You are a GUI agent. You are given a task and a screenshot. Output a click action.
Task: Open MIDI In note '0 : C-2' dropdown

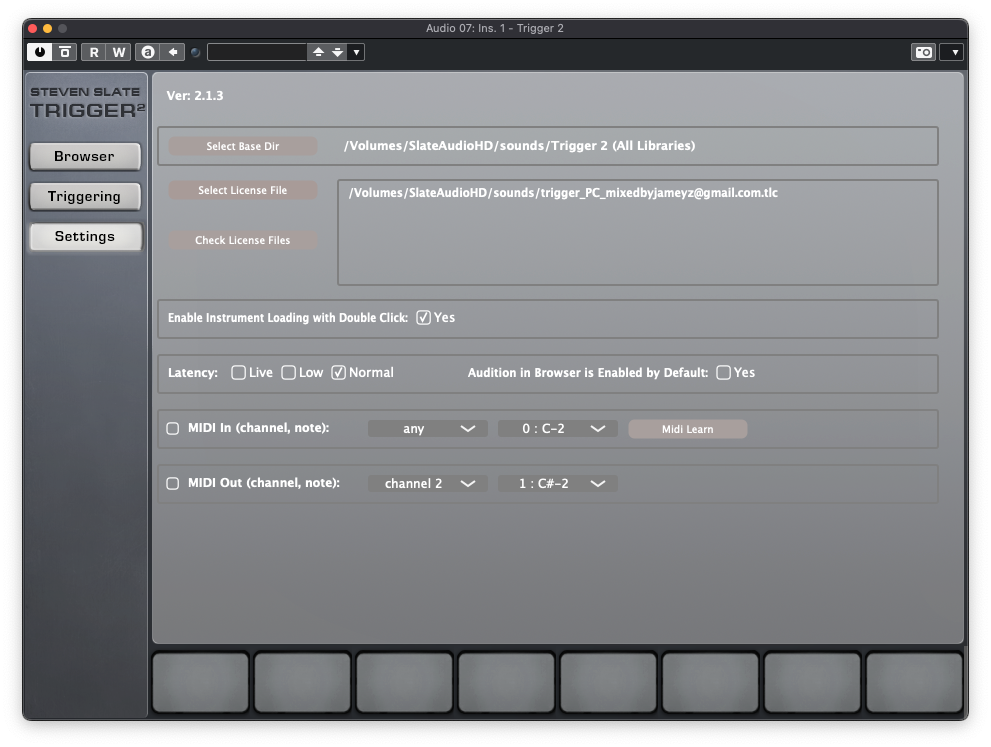pyautogui.click(x=558, y=428)
